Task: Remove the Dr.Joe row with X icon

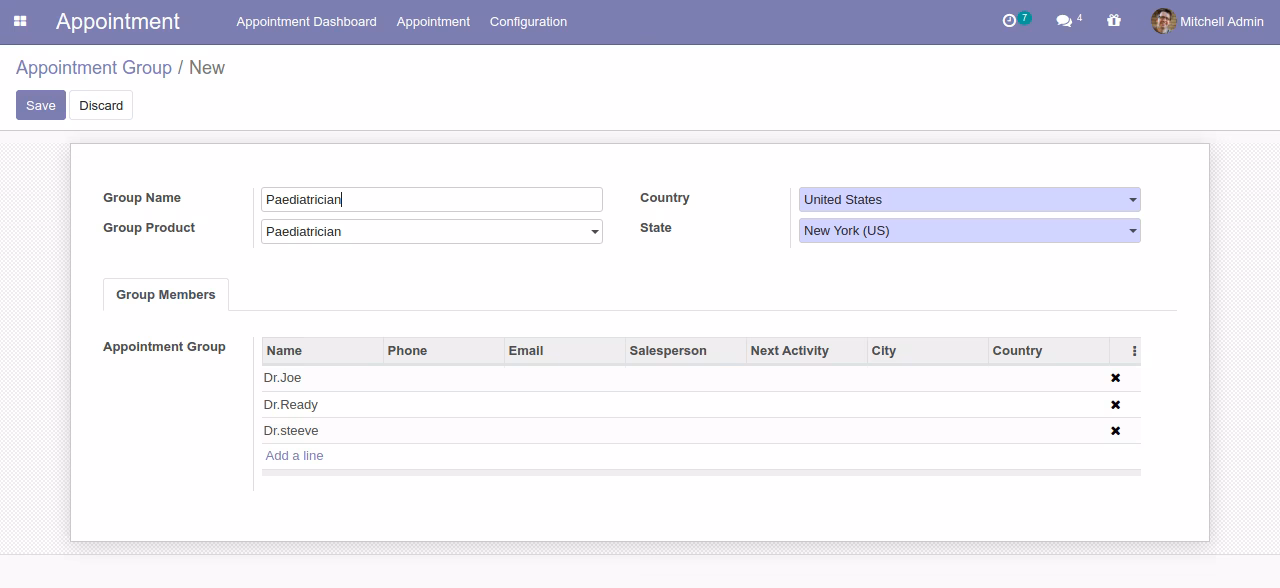Action: tap(1115, 378)
